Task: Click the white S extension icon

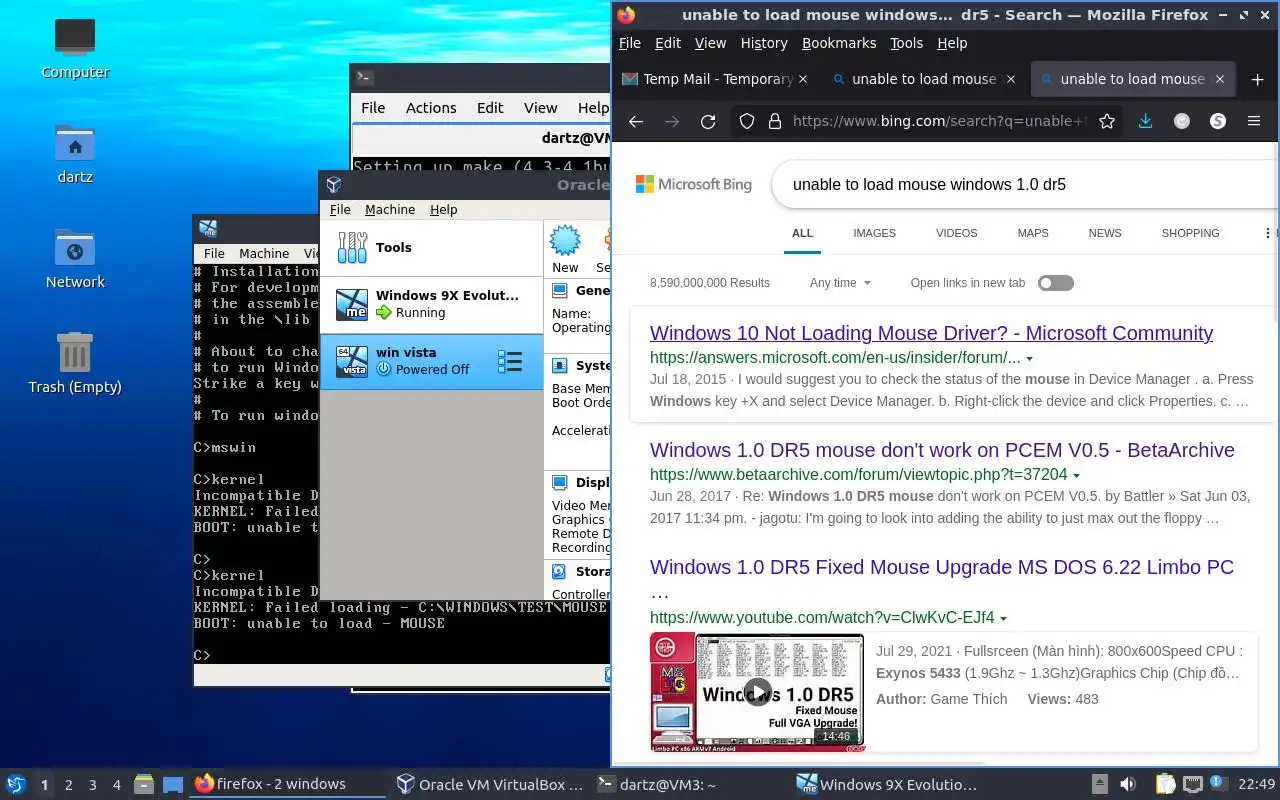Action: coord(1218,121)
